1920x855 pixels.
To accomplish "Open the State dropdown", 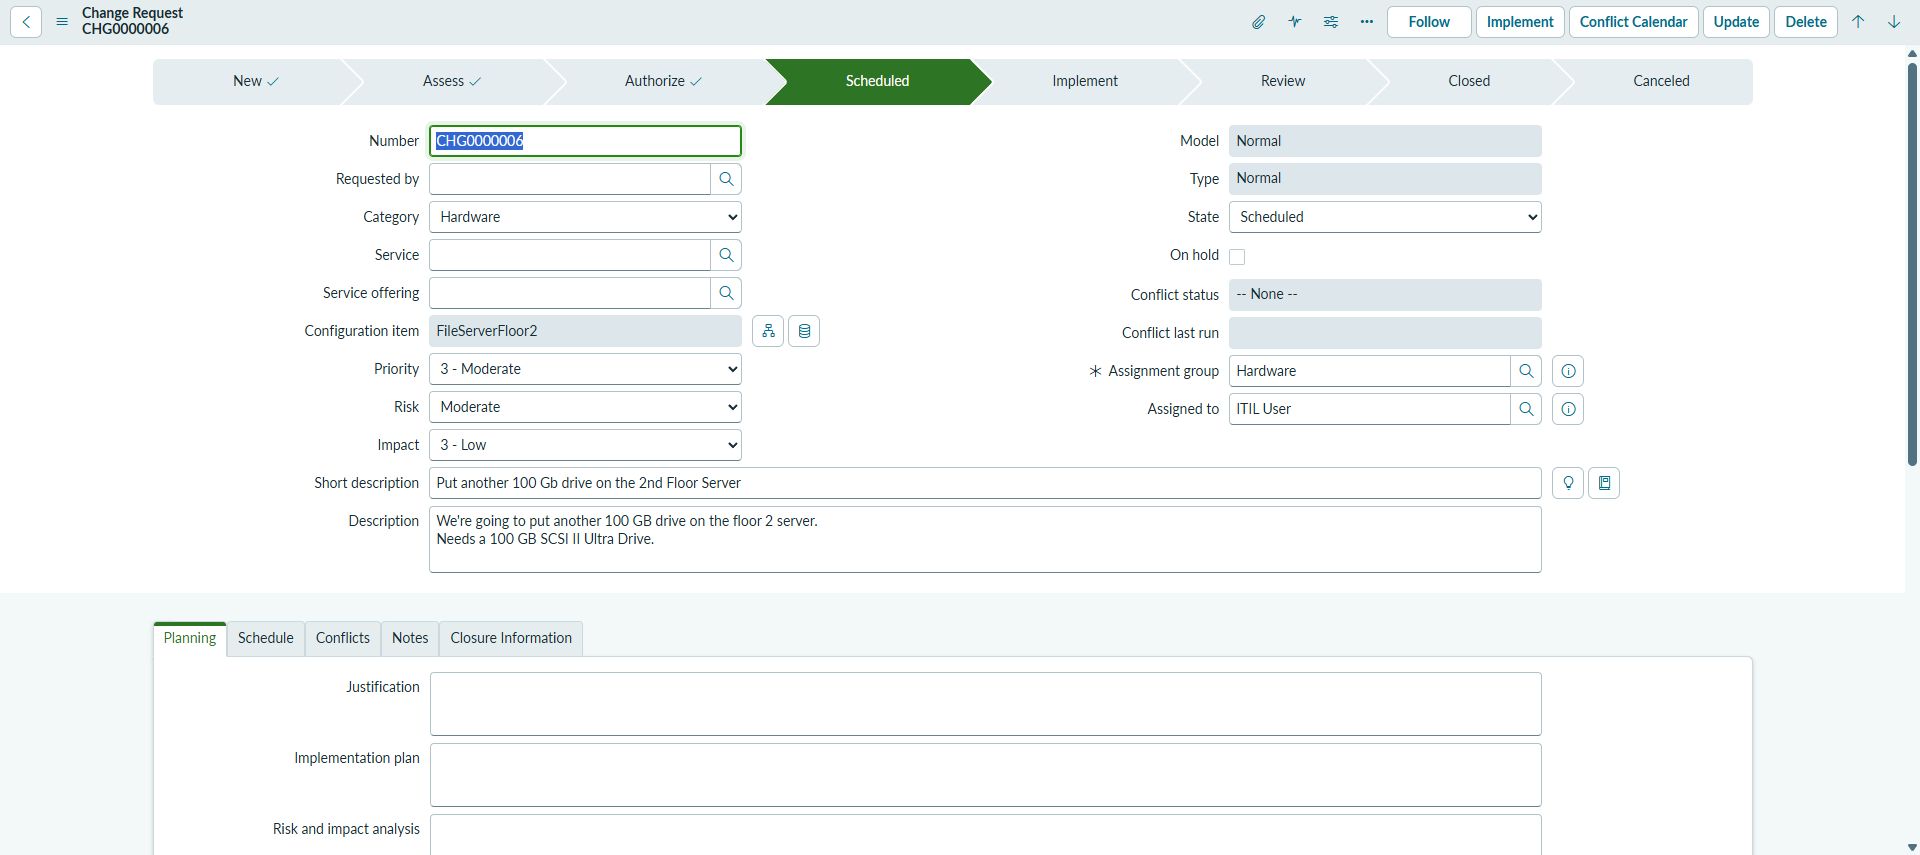I will [1385, 217].
